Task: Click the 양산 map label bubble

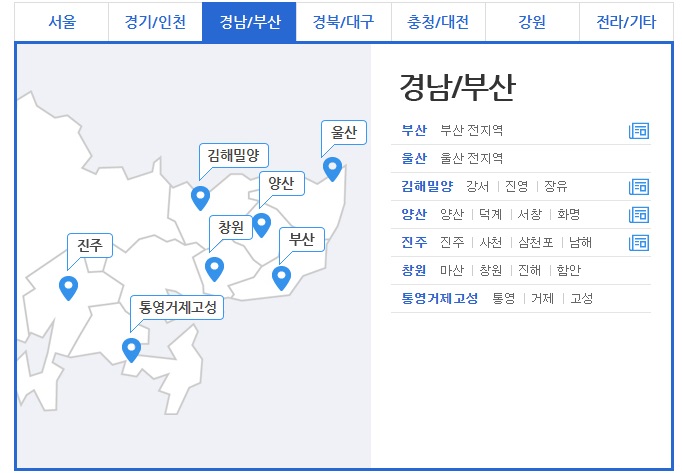Action: point(281,183)
